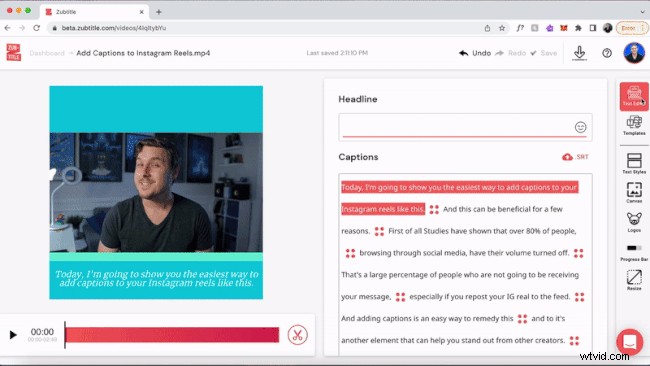Close the Zubtitle browser tab
650x366 pixels.
coord(141,12)
